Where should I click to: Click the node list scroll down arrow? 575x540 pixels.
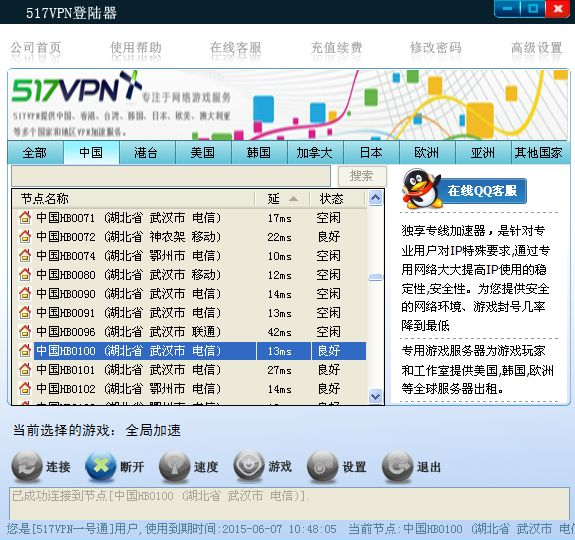coord(376,396)
